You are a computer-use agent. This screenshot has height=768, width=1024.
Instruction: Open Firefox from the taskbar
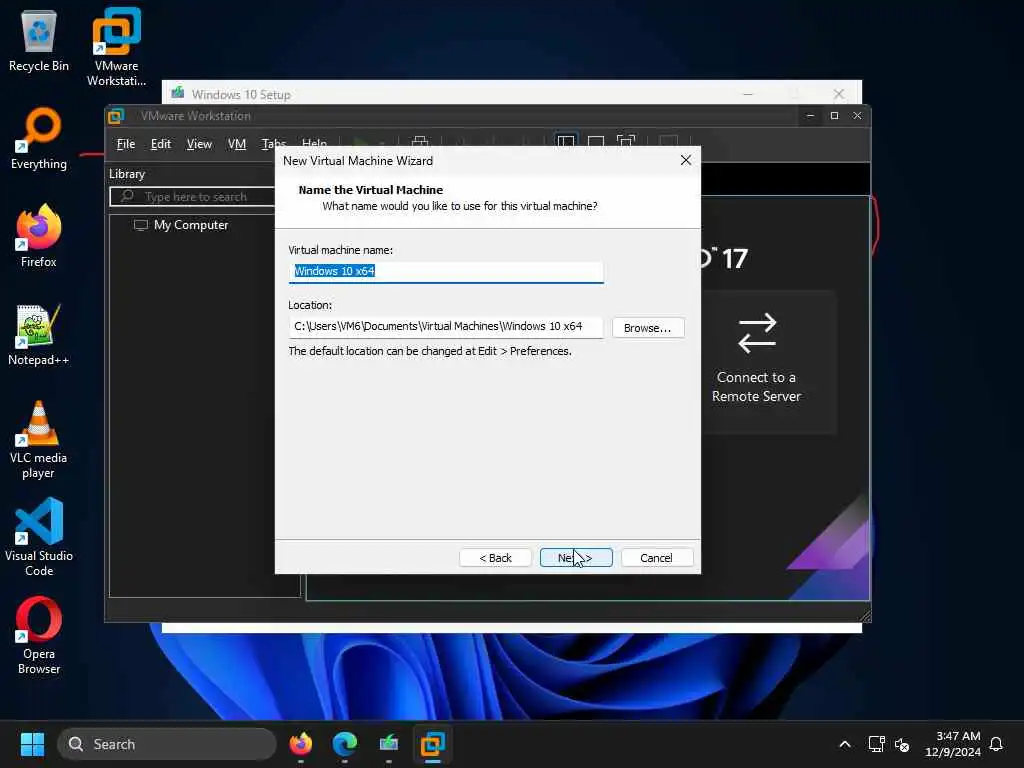(x=301, y=744)
